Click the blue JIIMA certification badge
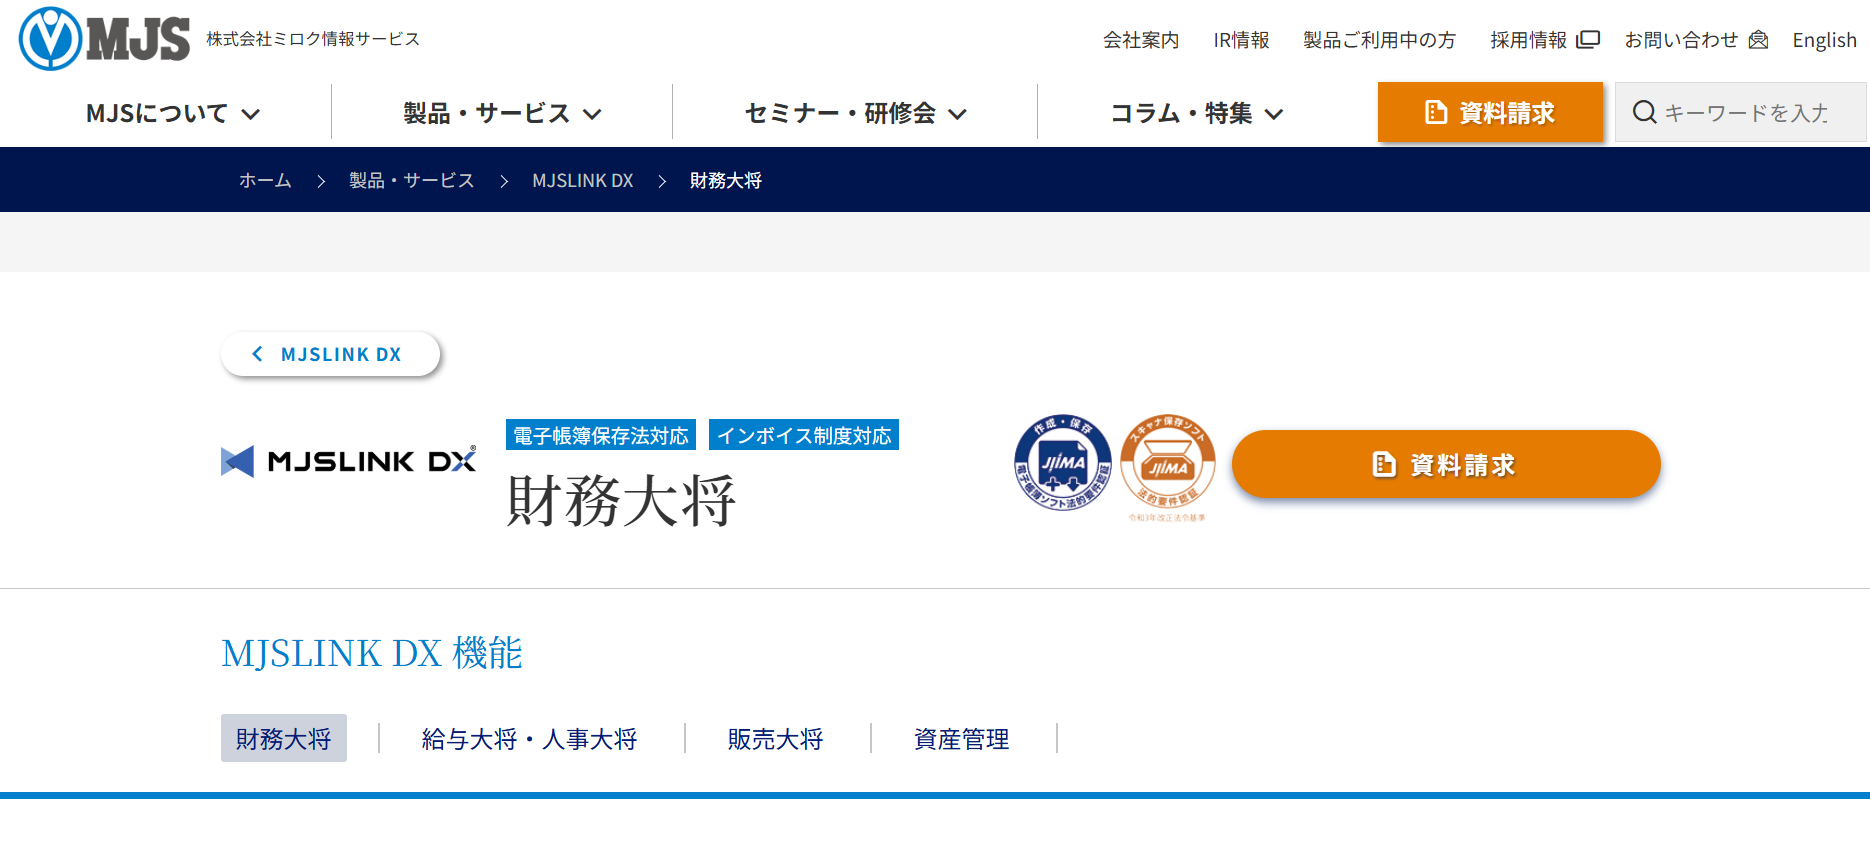1870x867 pixels. click(x=1062, y=463)
